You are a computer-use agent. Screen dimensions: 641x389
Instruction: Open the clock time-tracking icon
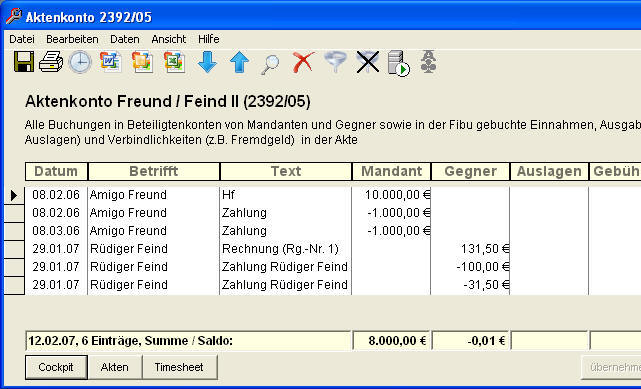pyautogui.click(x=80, y=63)
